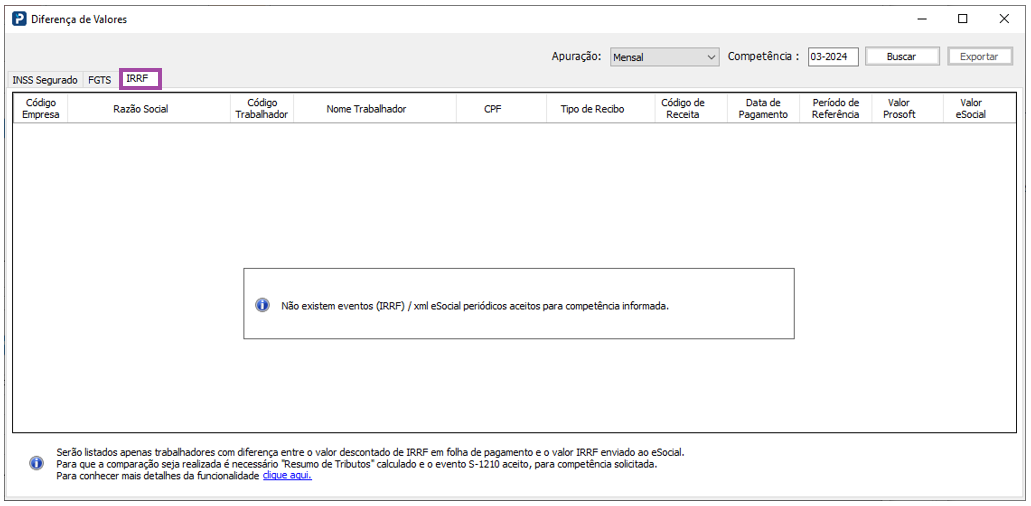Maximize the Diferença de Valores window
This screenshot has width=1031, height=506.
[963, 19]
